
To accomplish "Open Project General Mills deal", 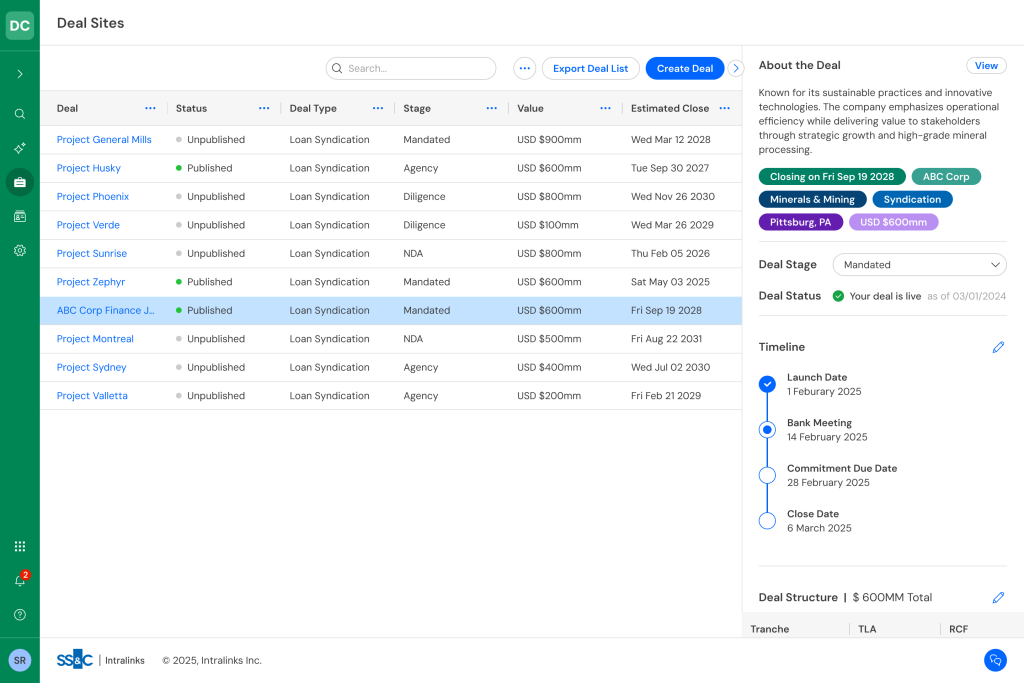I will 104,140.
